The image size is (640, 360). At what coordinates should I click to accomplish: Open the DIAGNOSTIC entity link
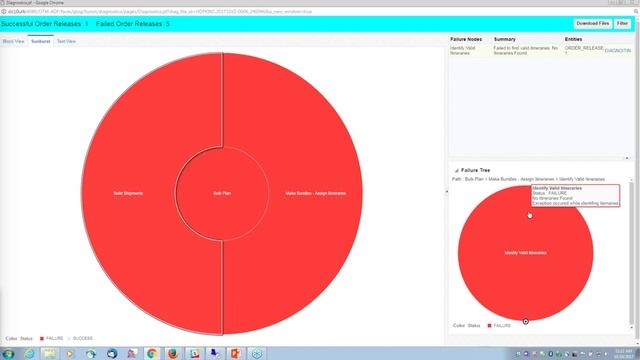(618, 50)
